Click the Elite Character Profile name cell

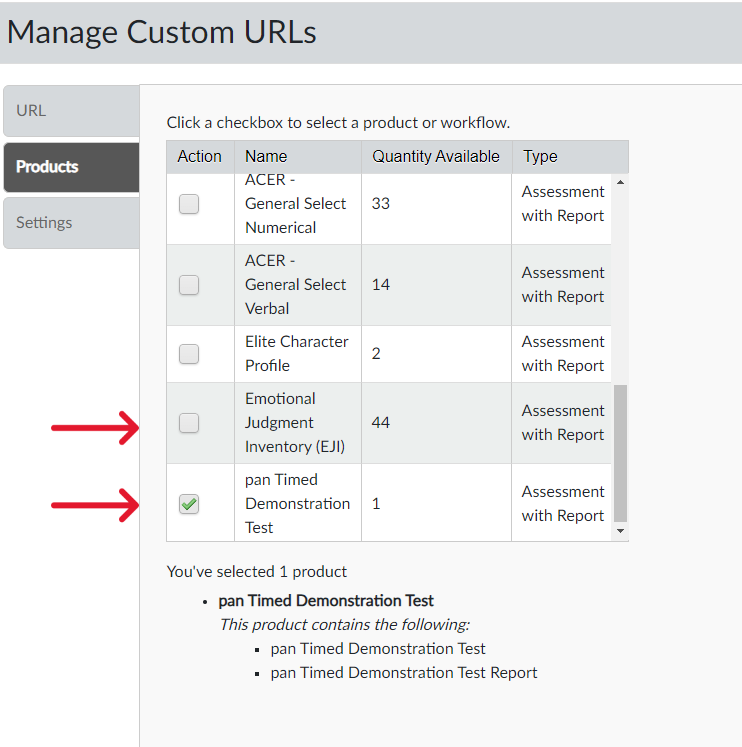297,354
